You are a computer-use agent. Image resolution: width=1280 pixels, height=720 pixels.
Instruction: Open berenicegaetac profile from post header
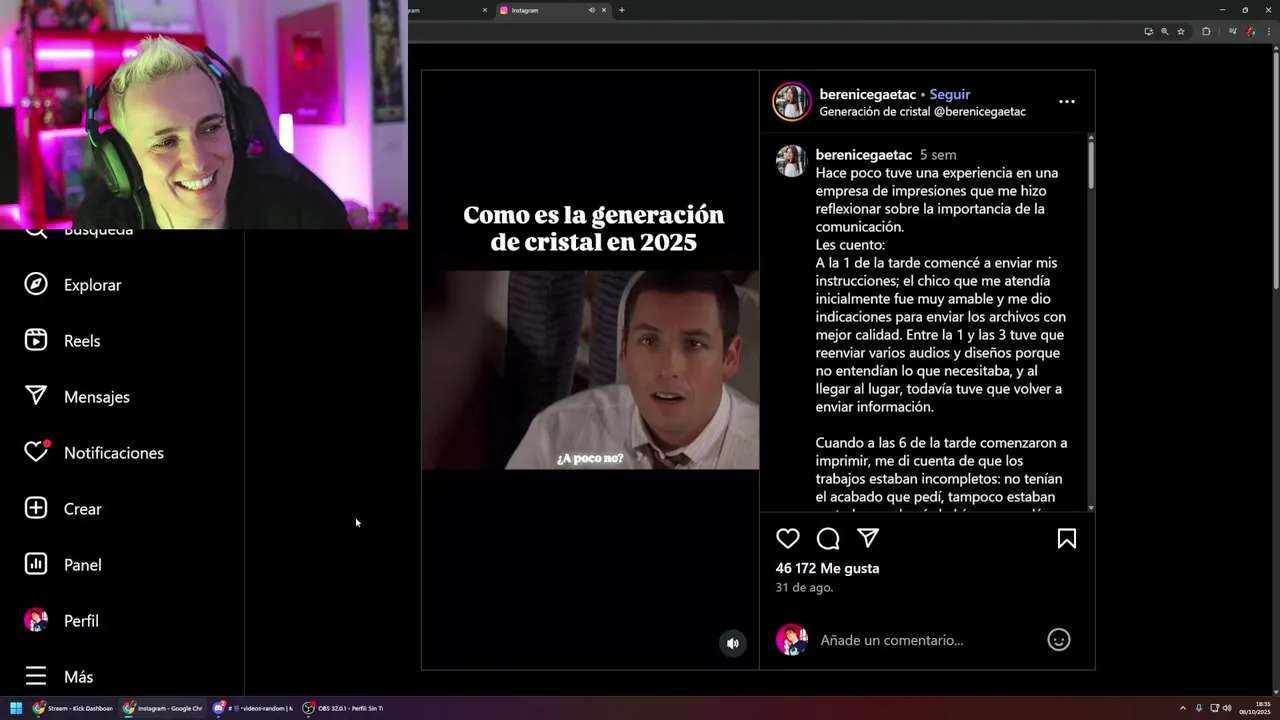pyautogui.click(x=868, y=94)
